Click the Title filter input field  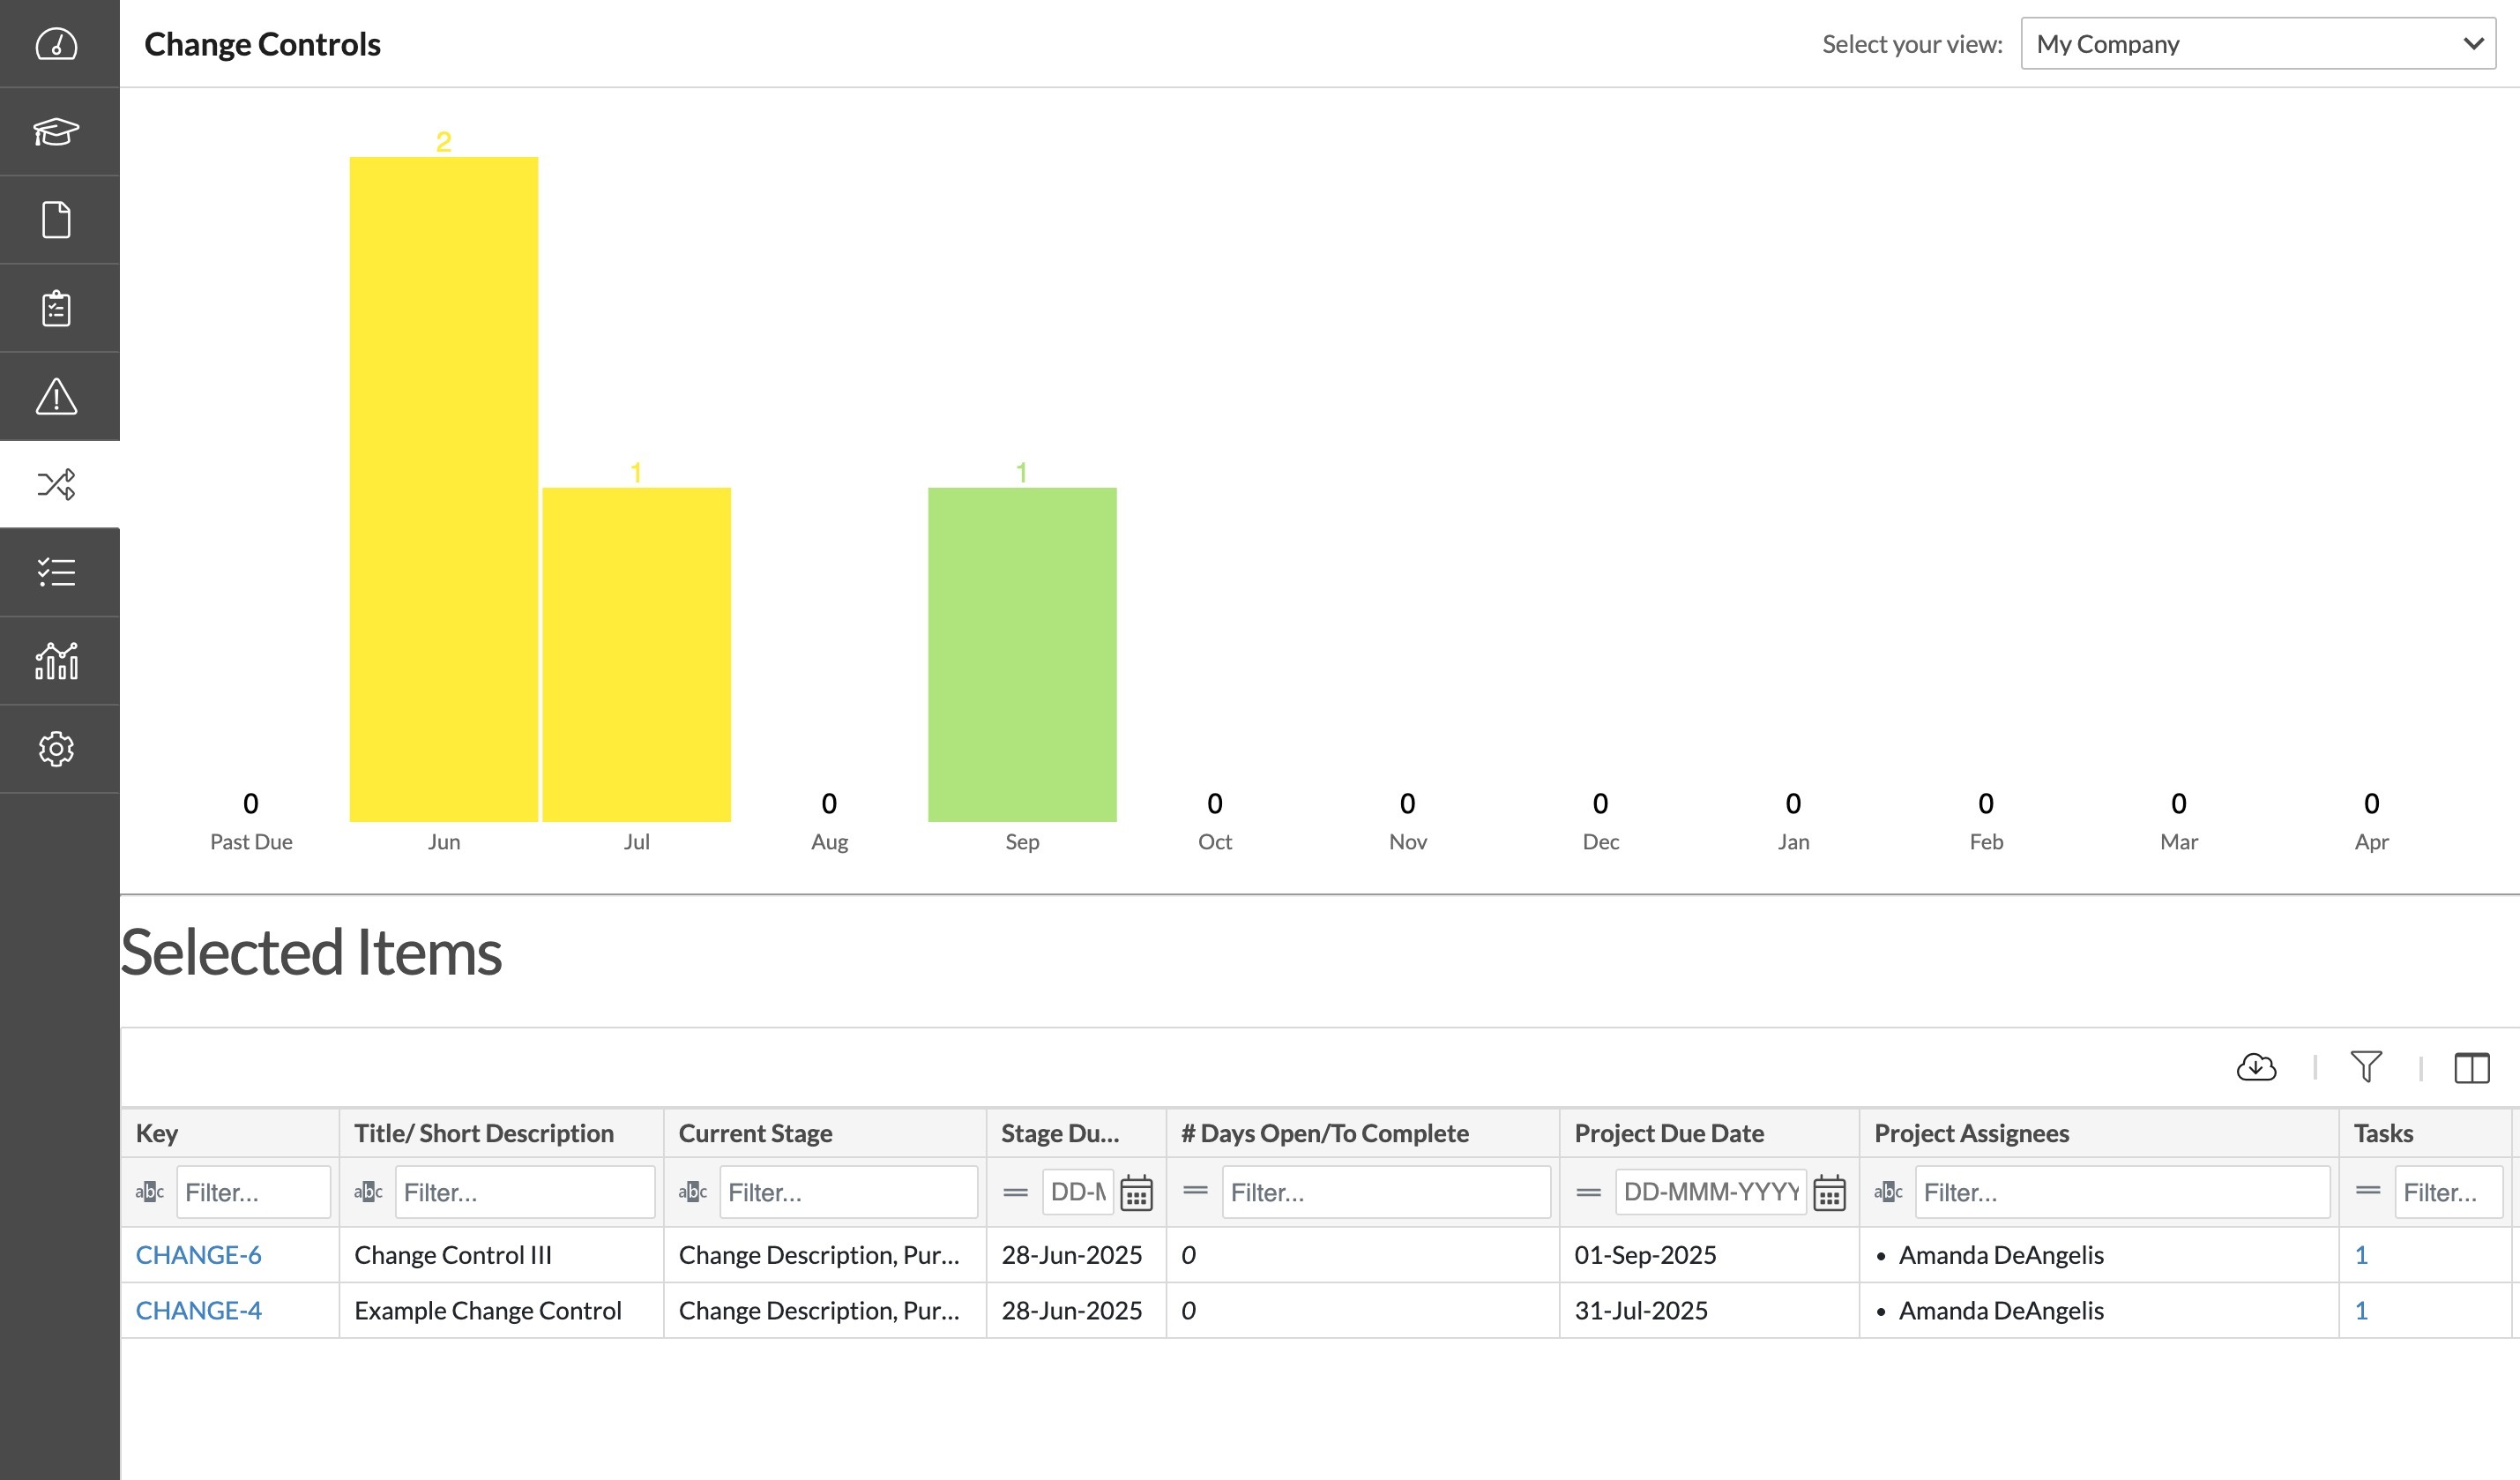pyautogui.click(x=524, y=1192)
